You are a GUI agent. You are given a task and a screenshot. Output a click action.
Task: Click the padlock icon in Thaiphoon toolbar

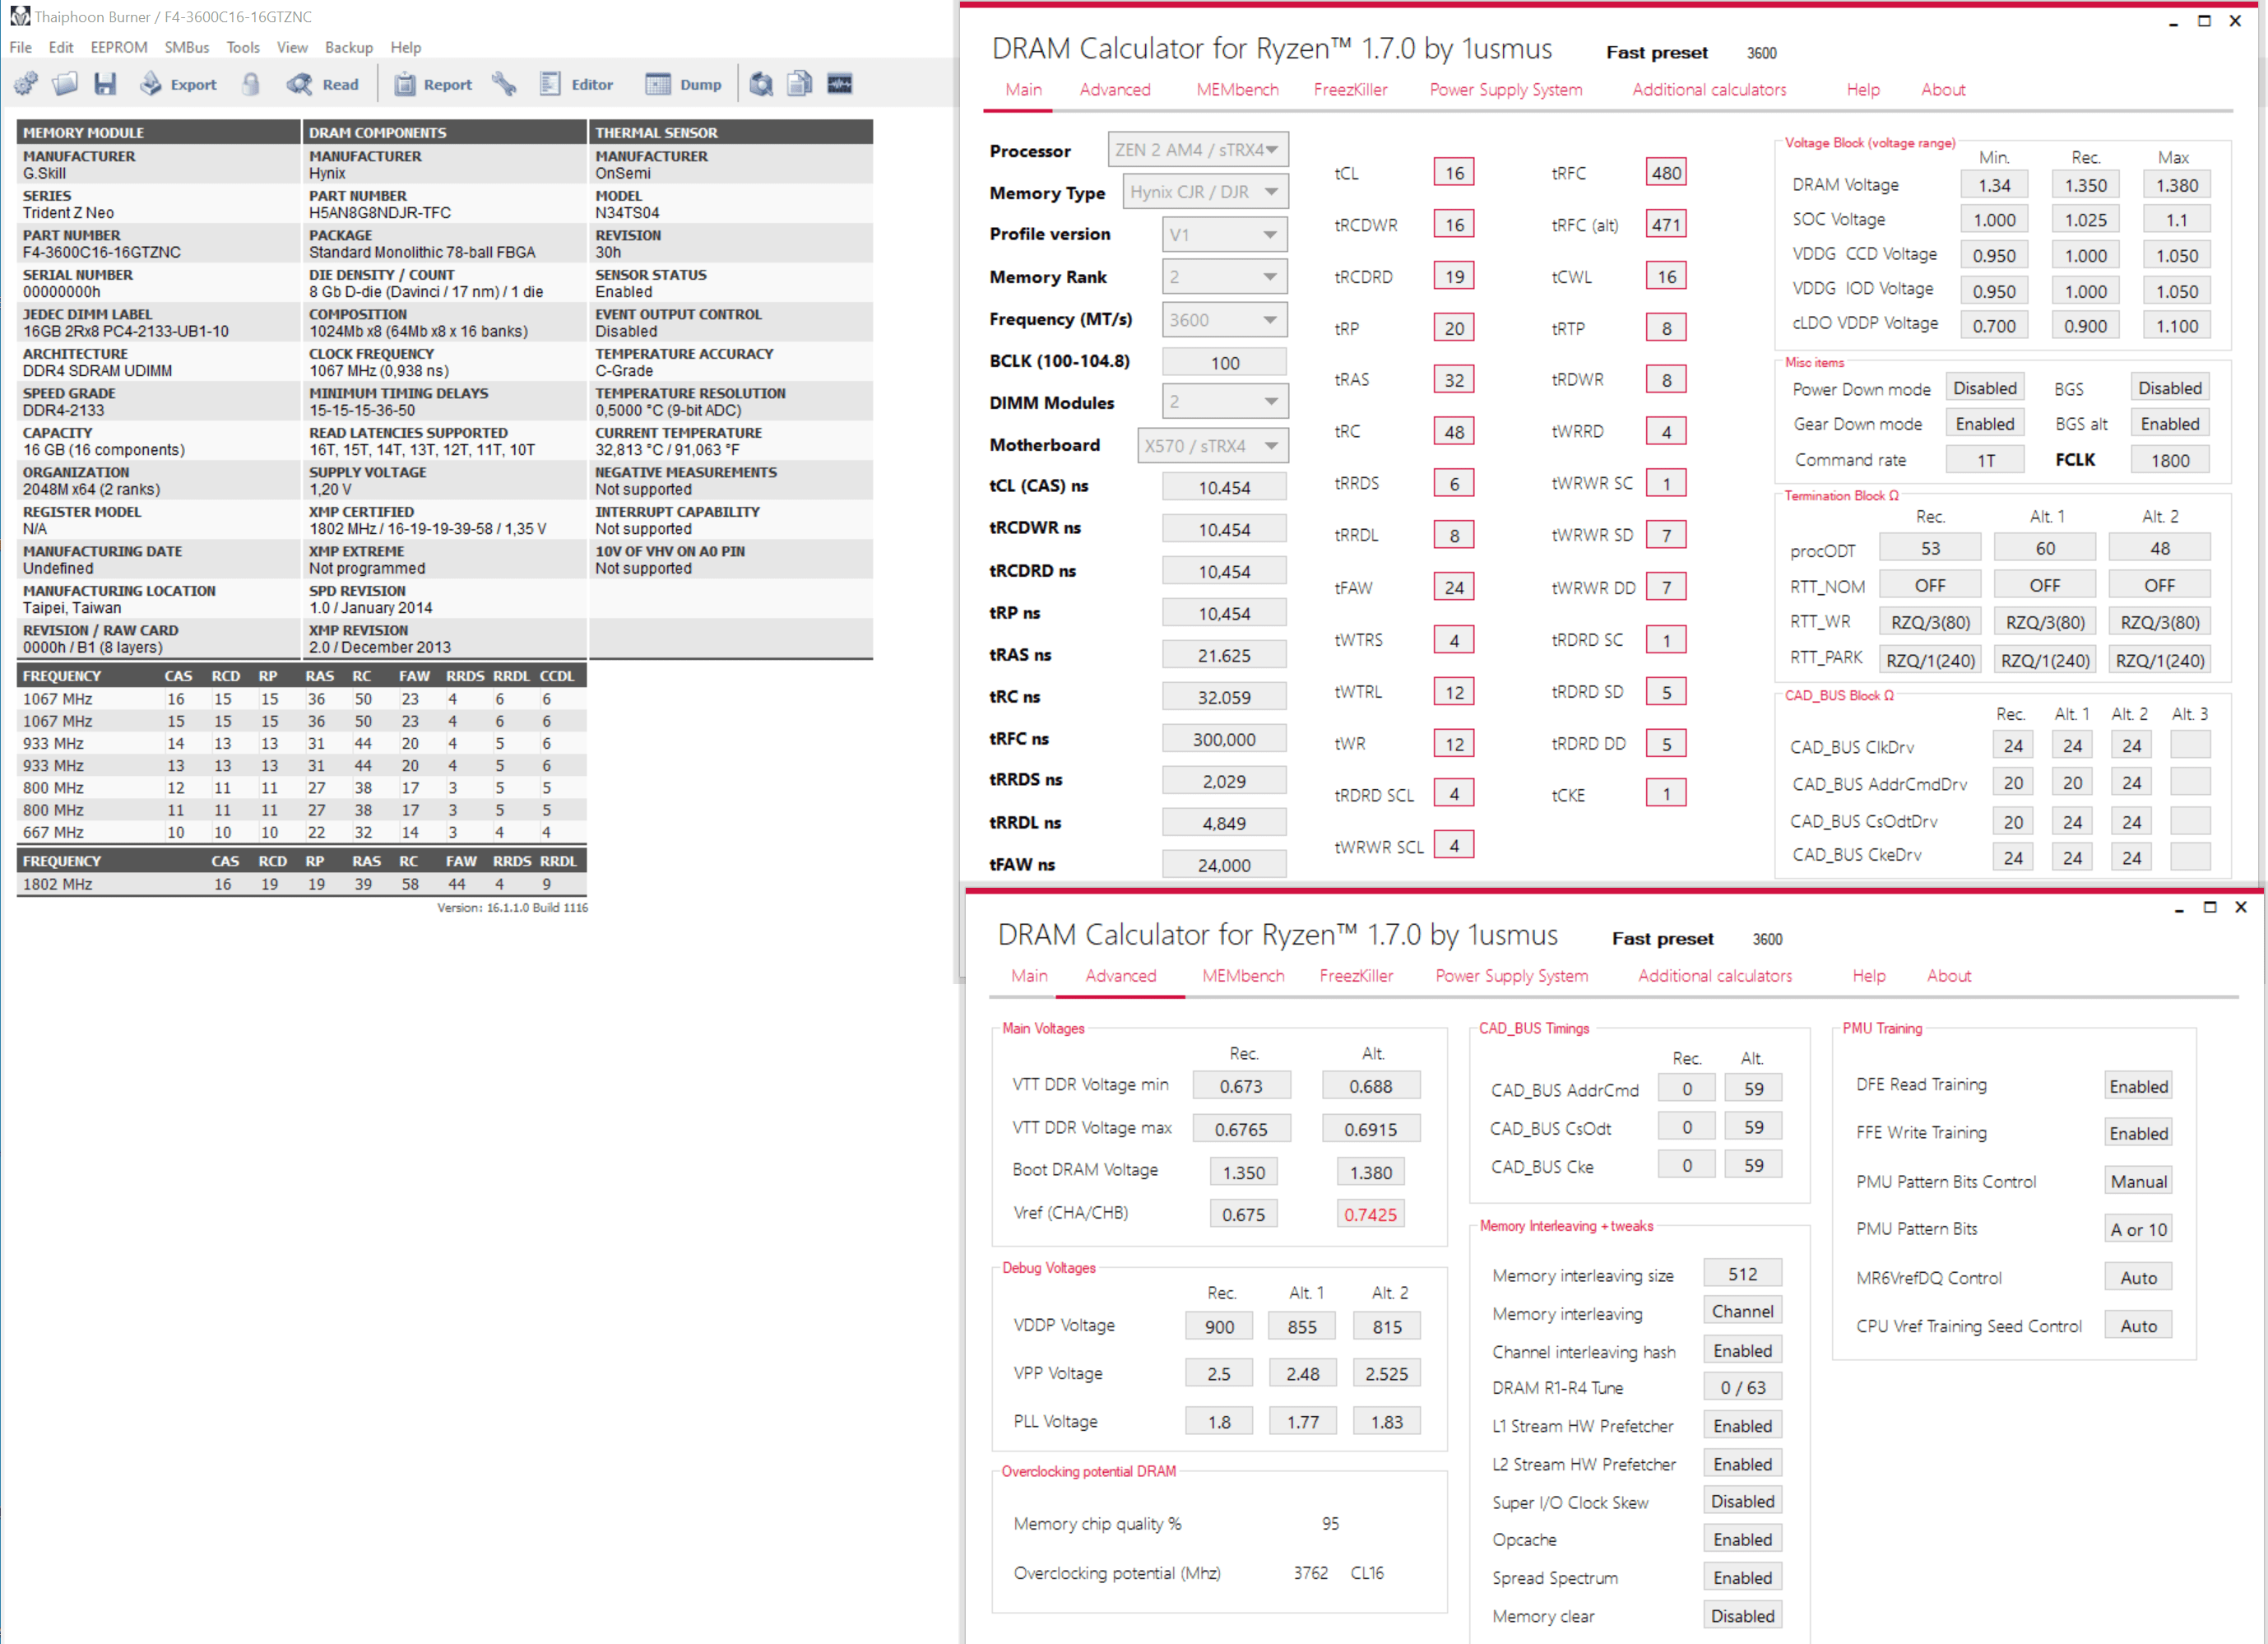[251, 84]
